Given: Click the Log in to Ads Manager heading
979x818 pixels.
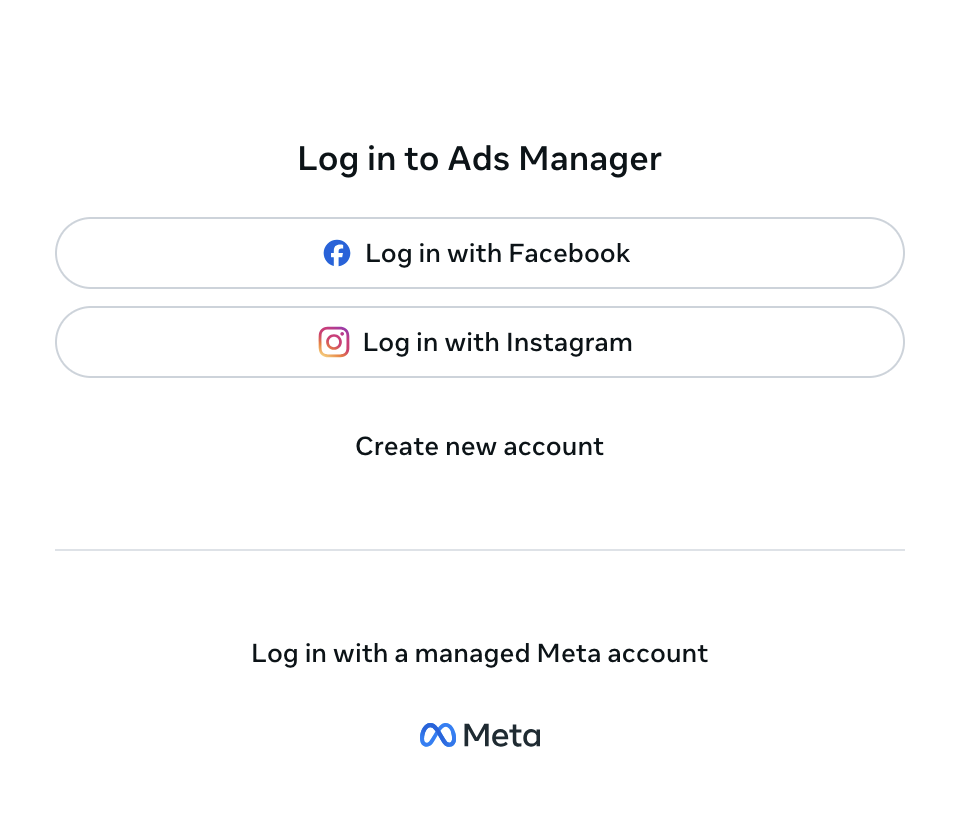Looking at the screenshot, I should tap(479, 159).
